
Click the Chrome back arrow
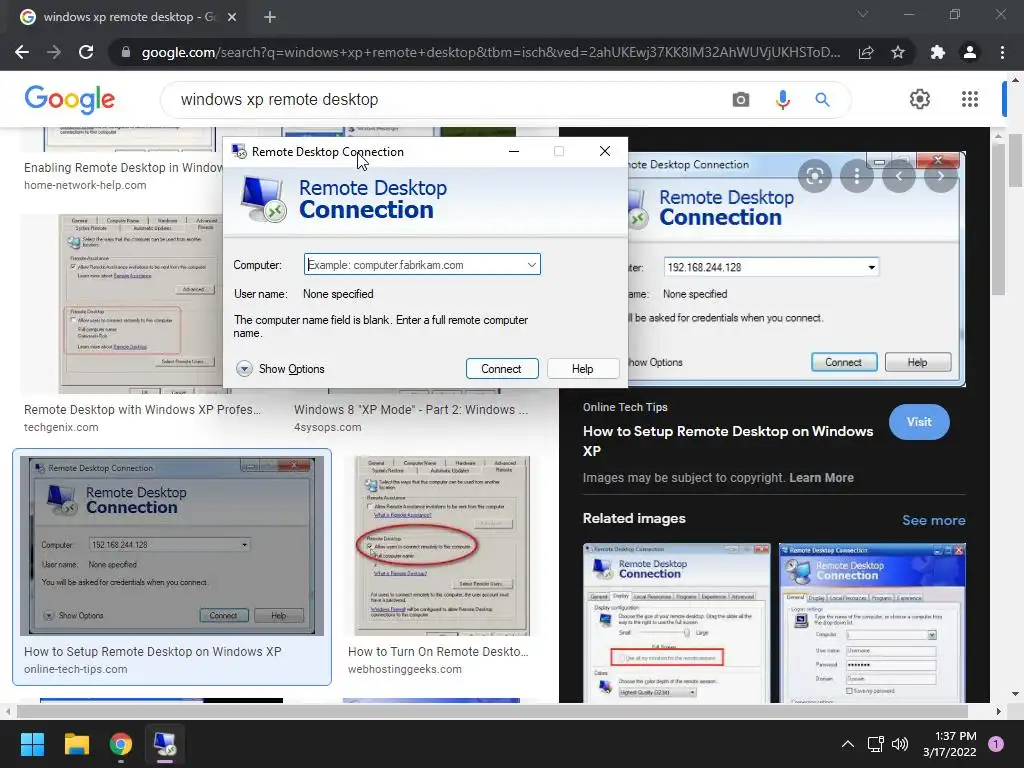pos(22,52)
